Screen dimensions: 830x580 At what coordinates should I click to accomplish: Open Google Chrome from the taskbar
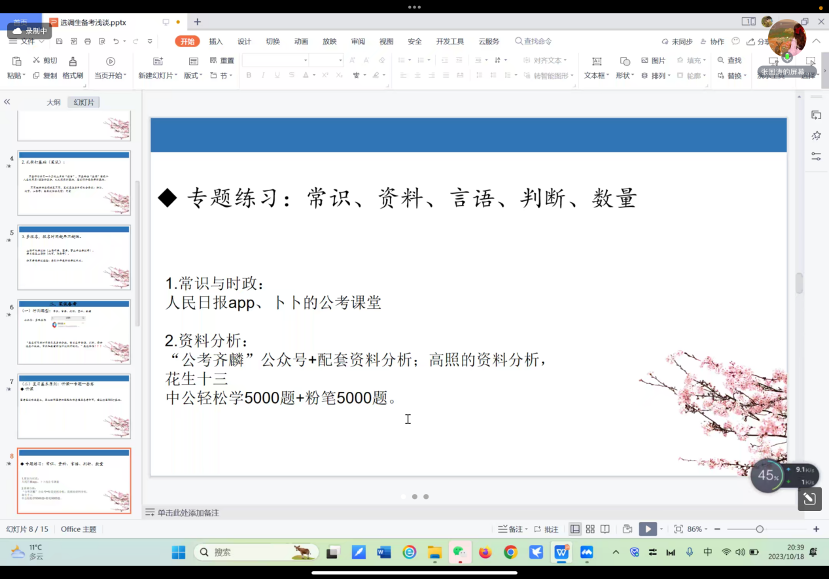[510, 552]
